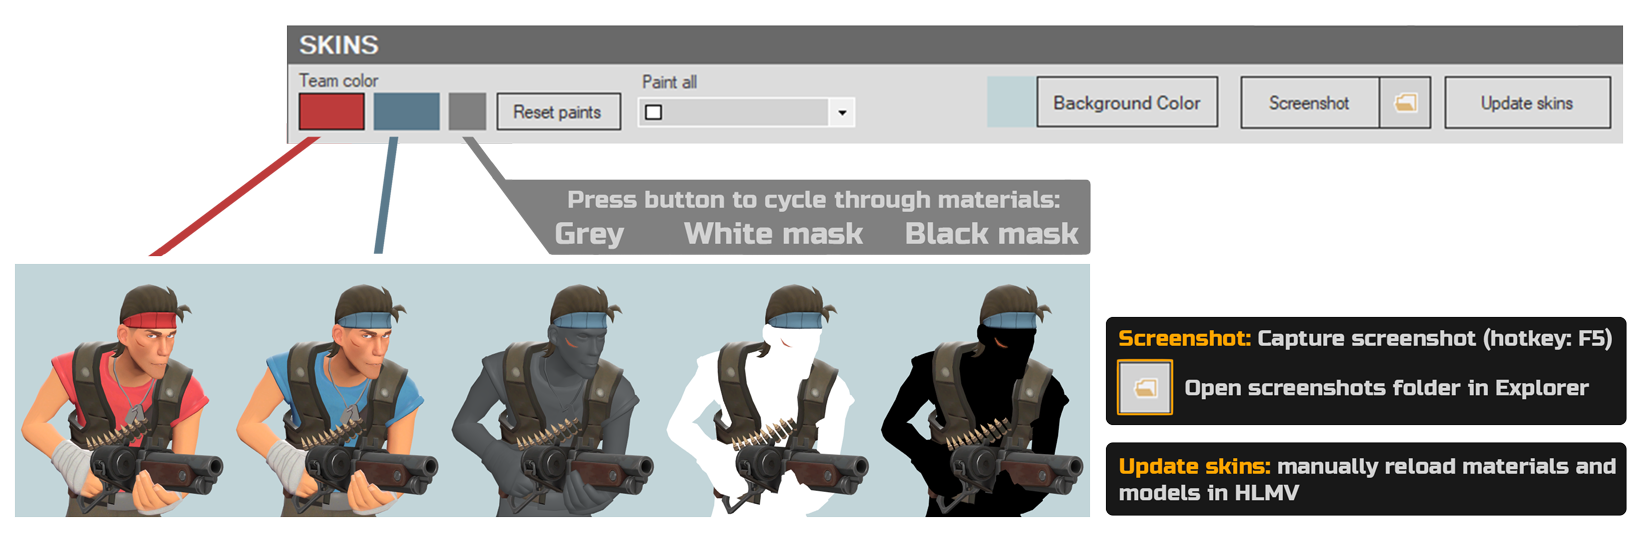Click 'Open screenshots folder in Explorer' text

click(x=1386, y=388)
